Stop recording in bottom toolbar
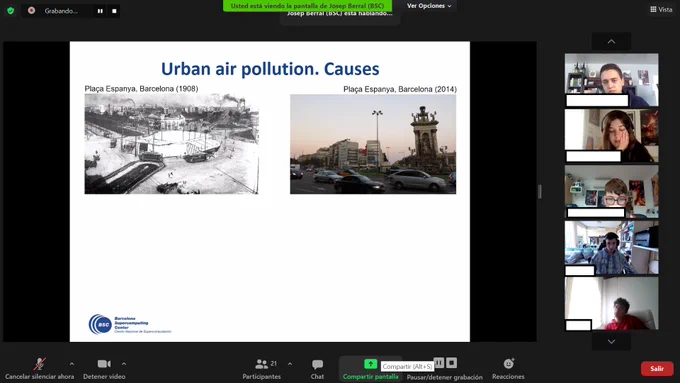Image resolution: width=680 pixels, height=383 pixels. point(451,363)
